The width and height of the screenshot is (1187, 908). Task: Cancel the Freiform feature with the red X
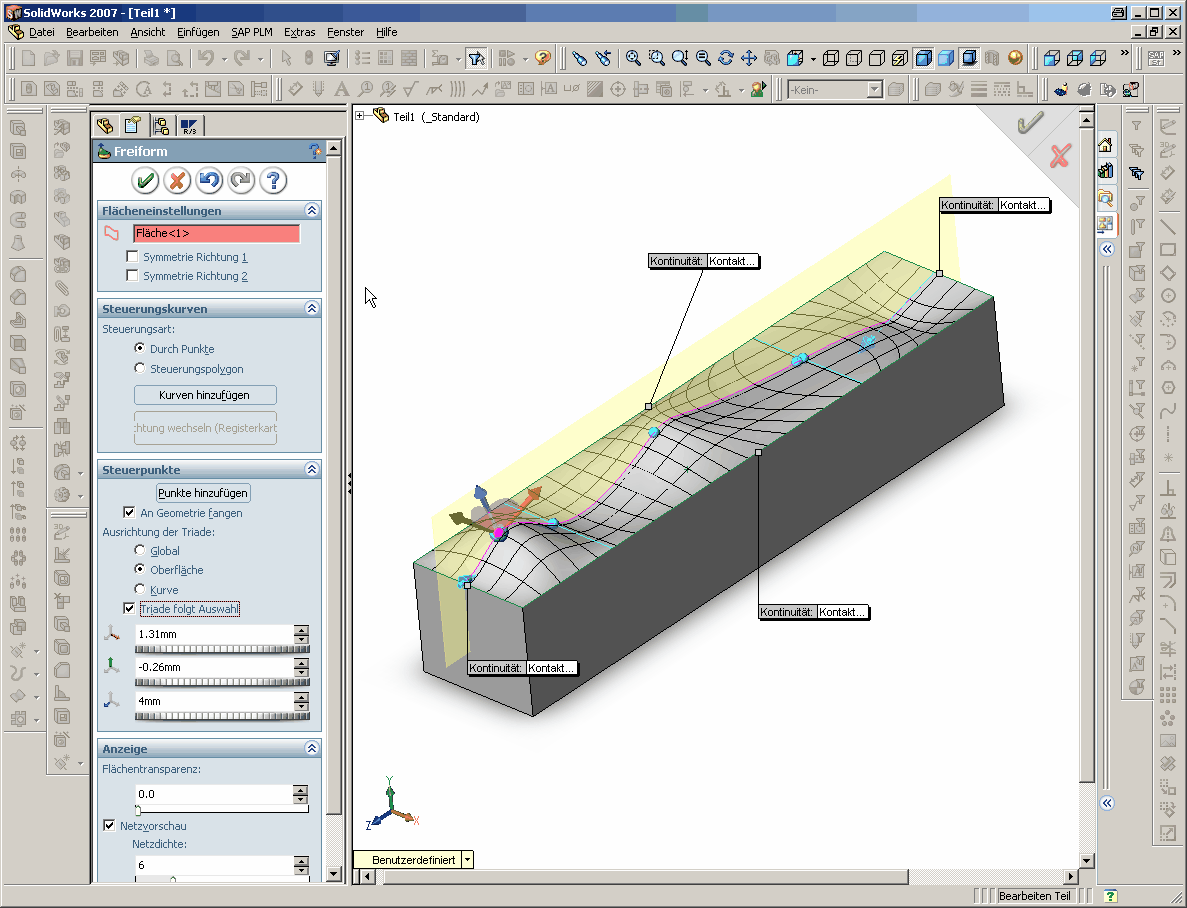pyautogui.click(x=177, y=181)
